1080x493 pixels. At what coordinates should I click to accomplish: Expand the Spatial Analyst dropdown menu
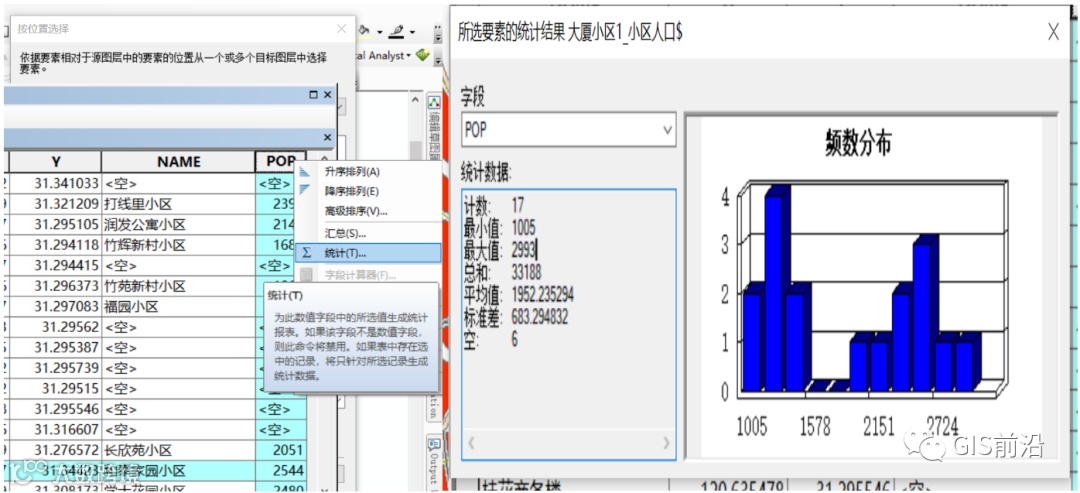tap(408, 56)
